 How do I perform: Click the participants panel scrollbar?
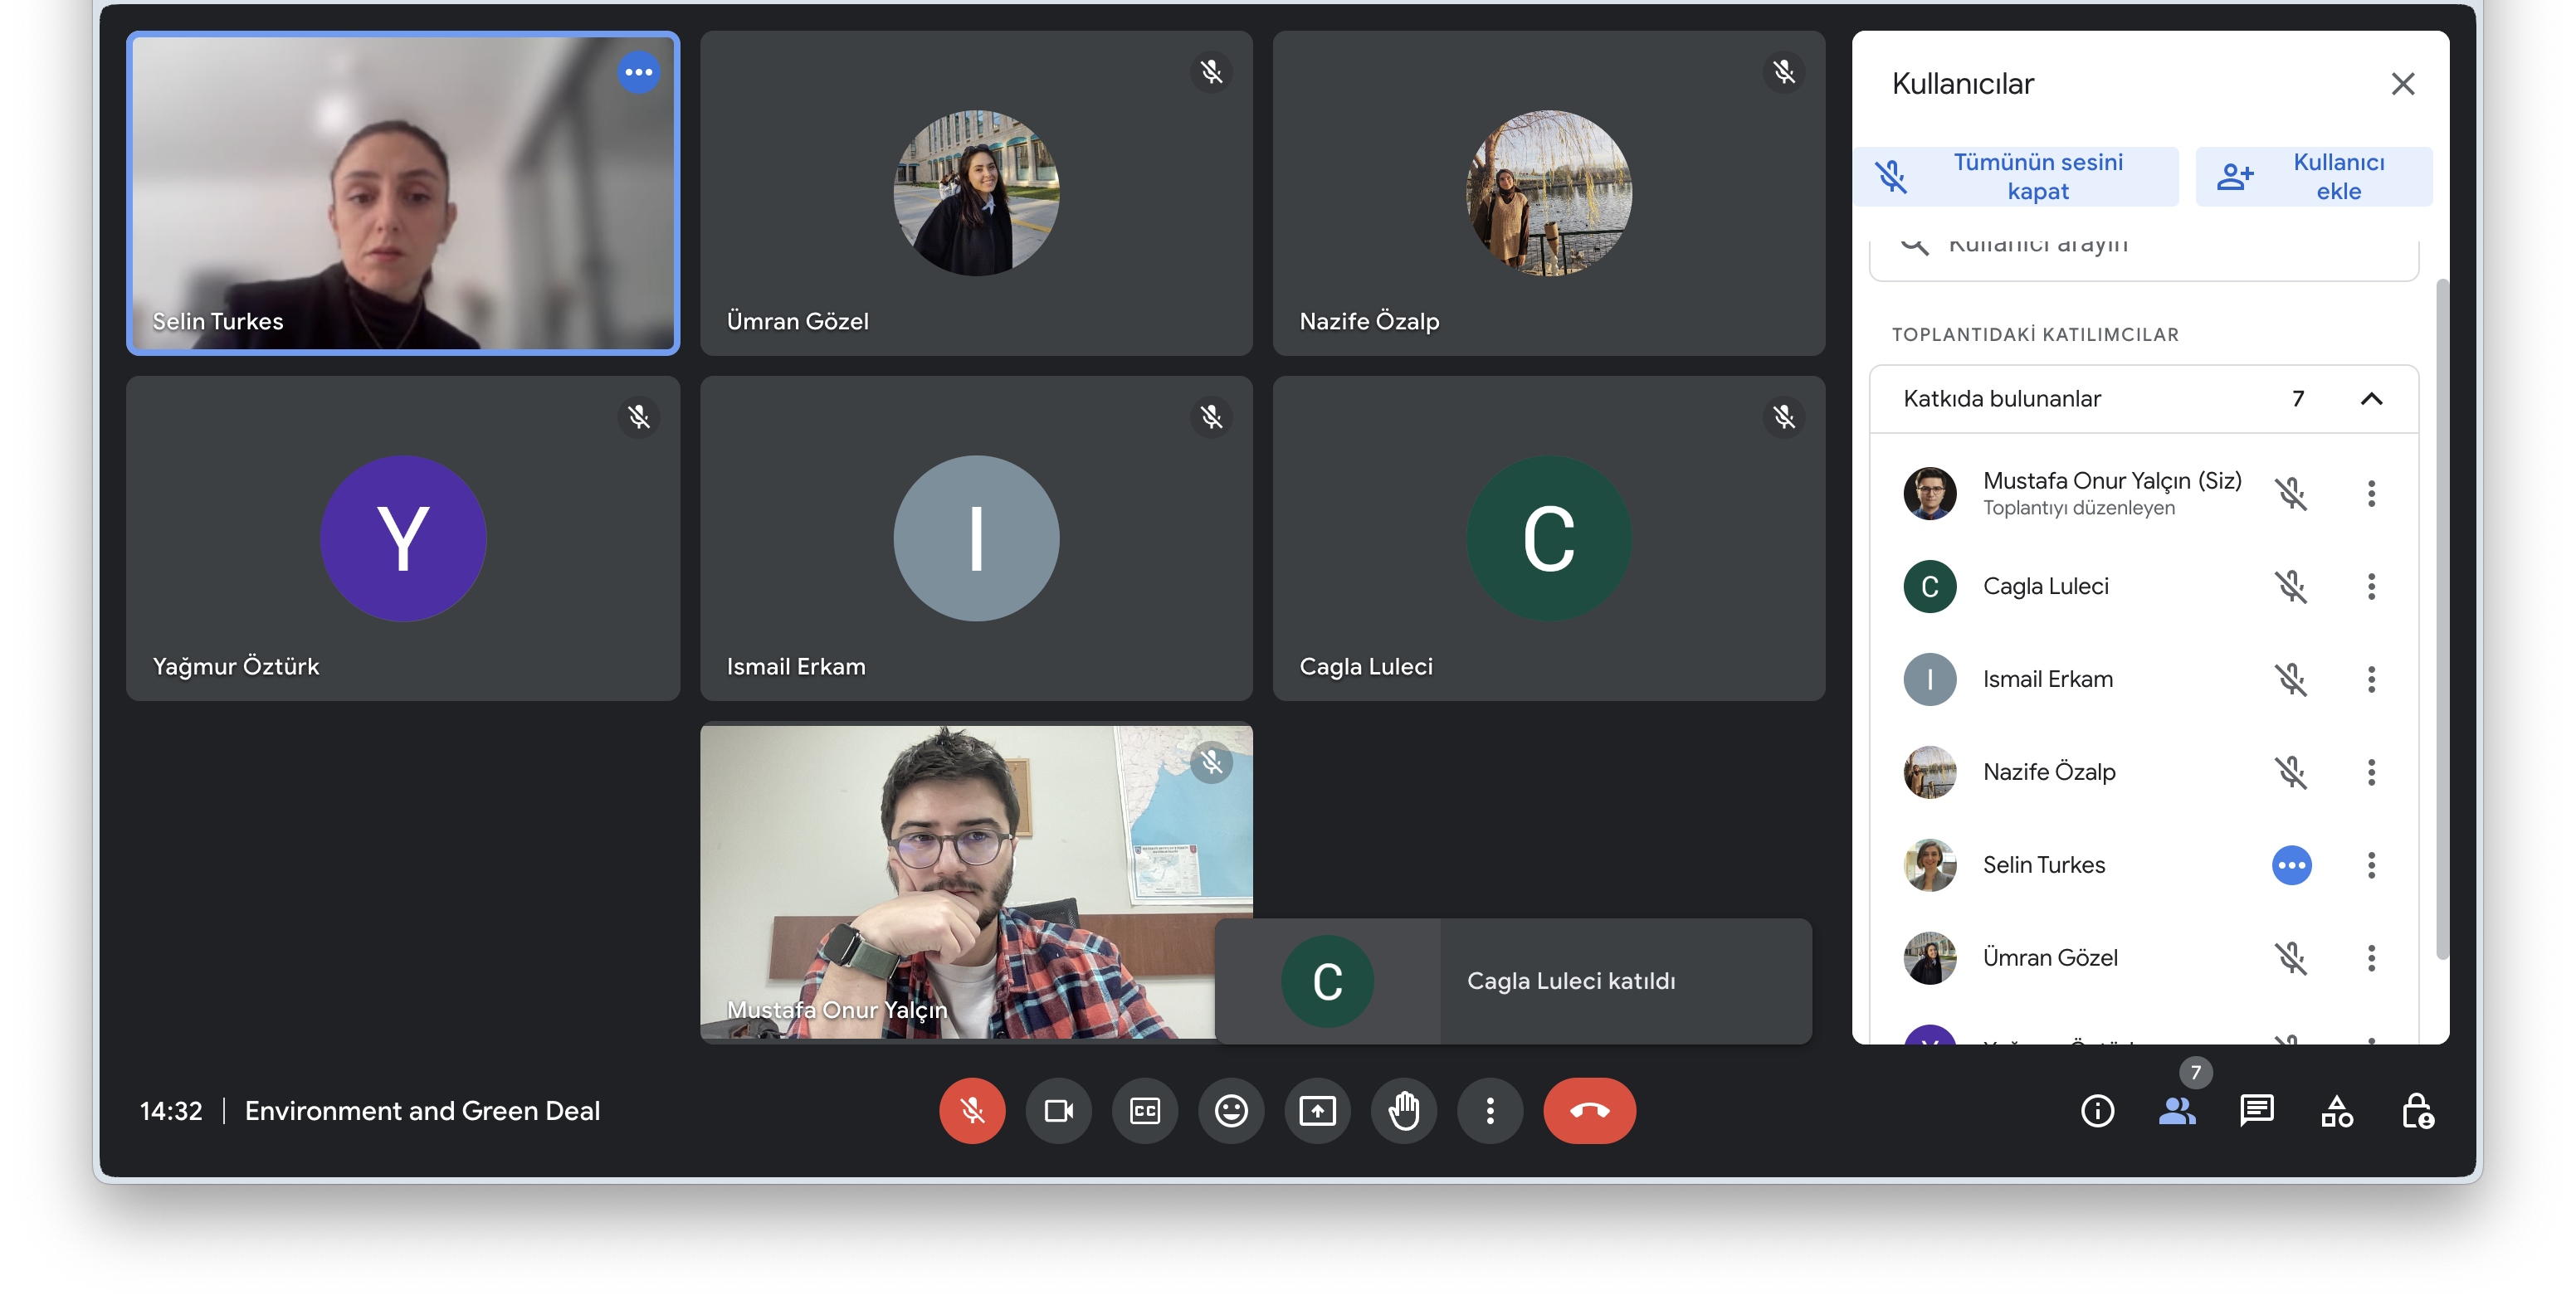[x=2442, y=620]
